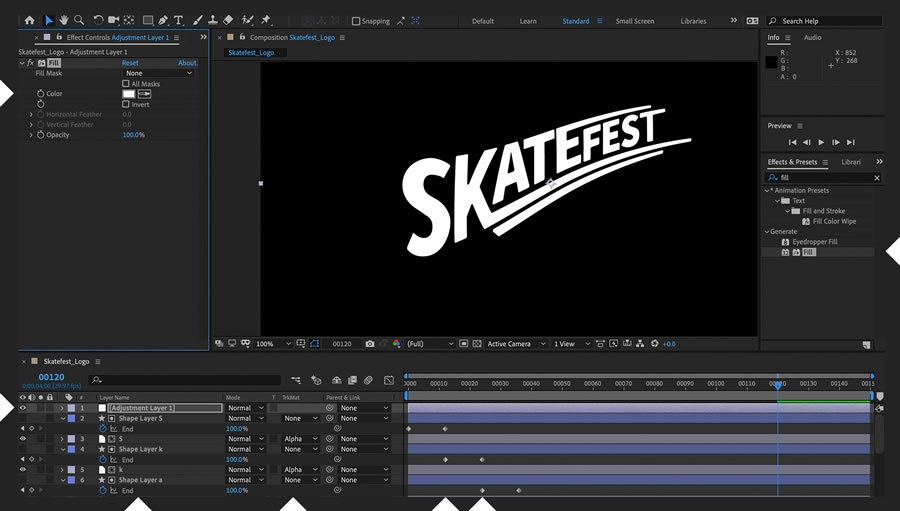Check the All Masks checkbox
The image size is (900, 511).
(126, 84)
